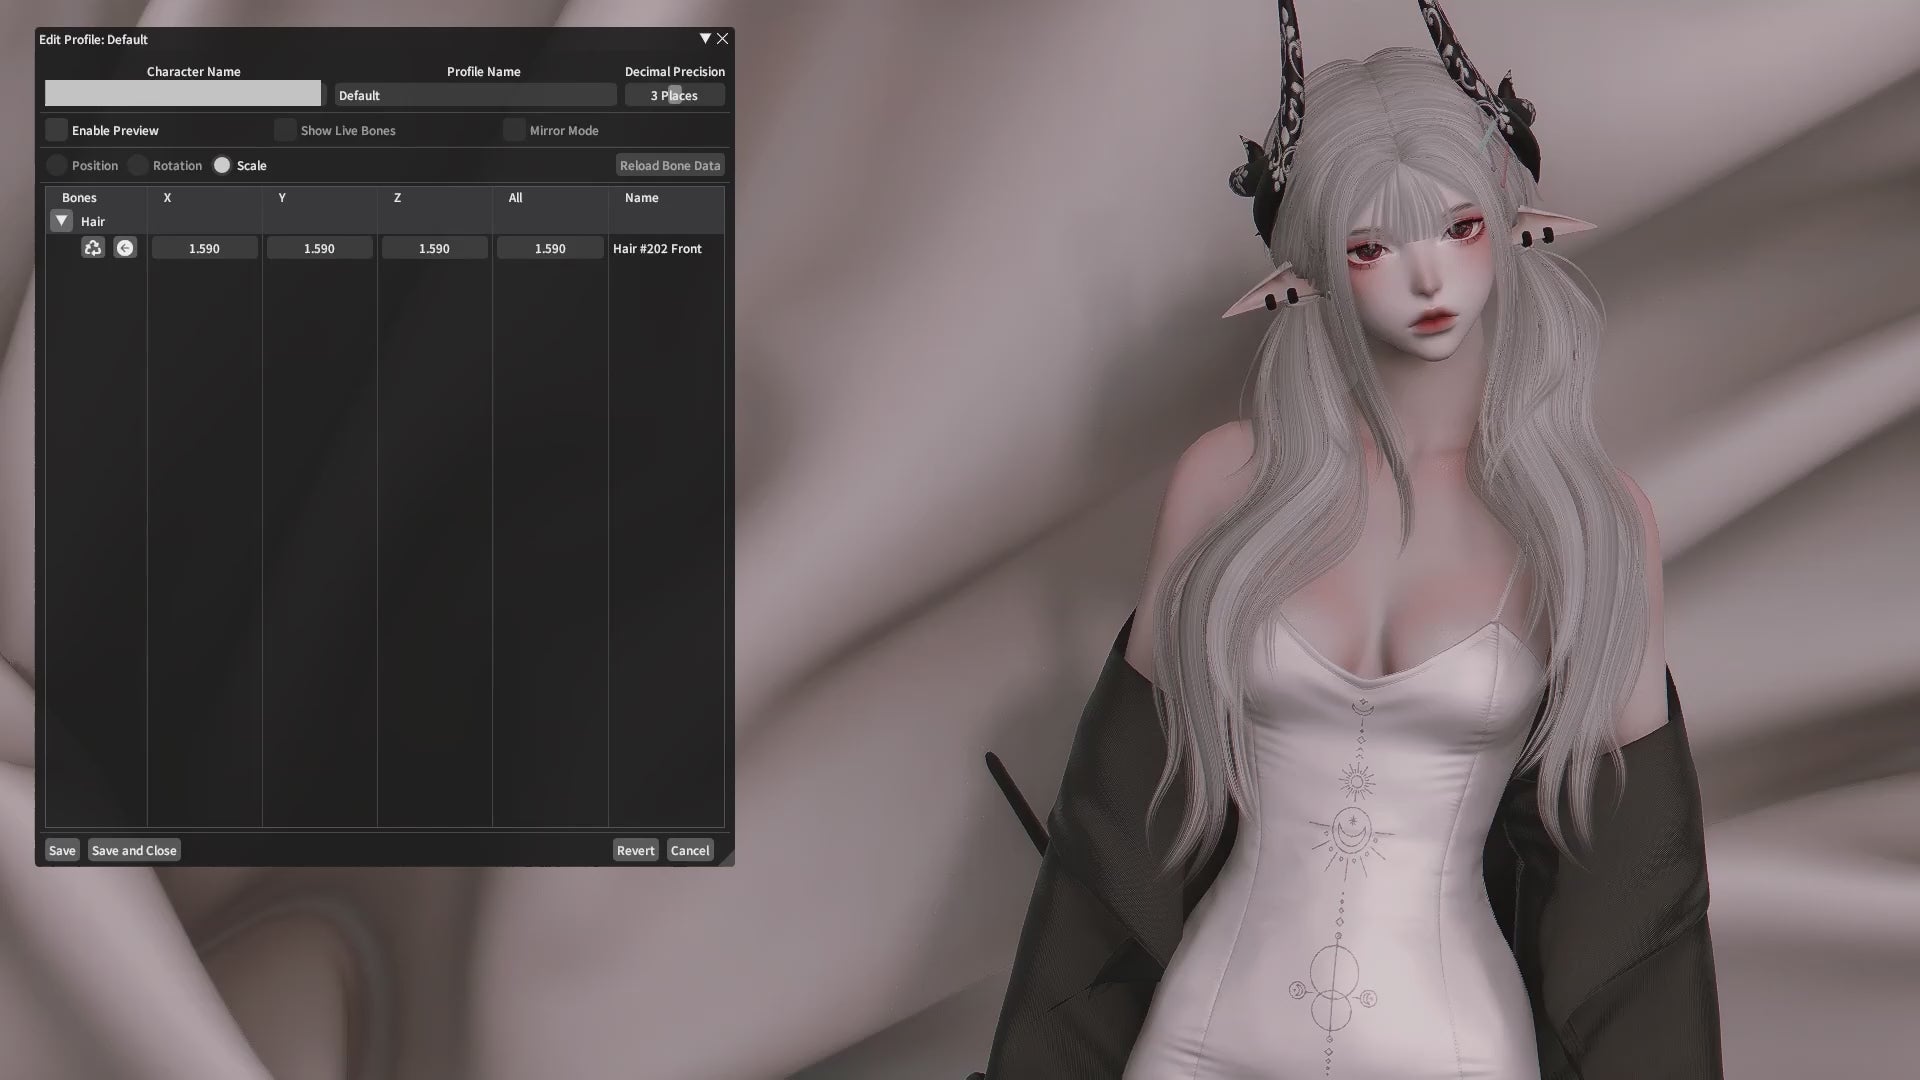Collapse the Edit Profile window with triangle
The image size is (1920, 1080).
tap(705, 39)
